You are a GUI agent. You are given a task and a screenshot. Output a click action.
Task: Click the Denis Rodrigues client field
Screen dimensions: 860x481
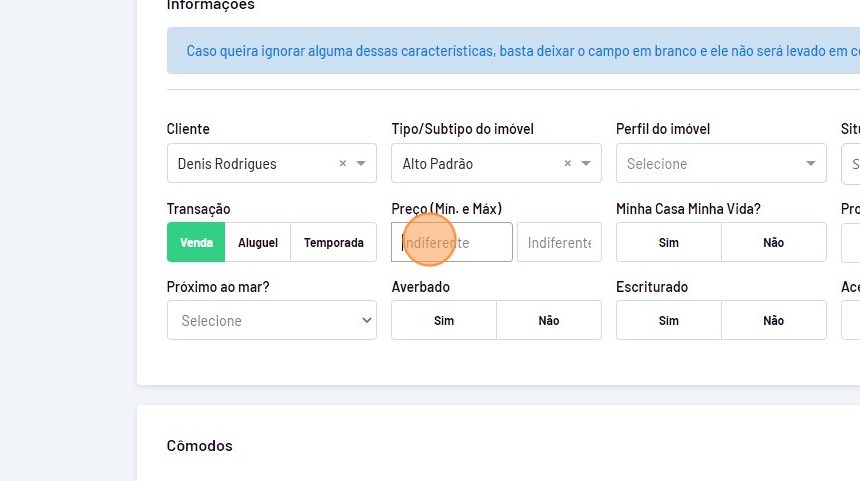[x=250, y=164]
